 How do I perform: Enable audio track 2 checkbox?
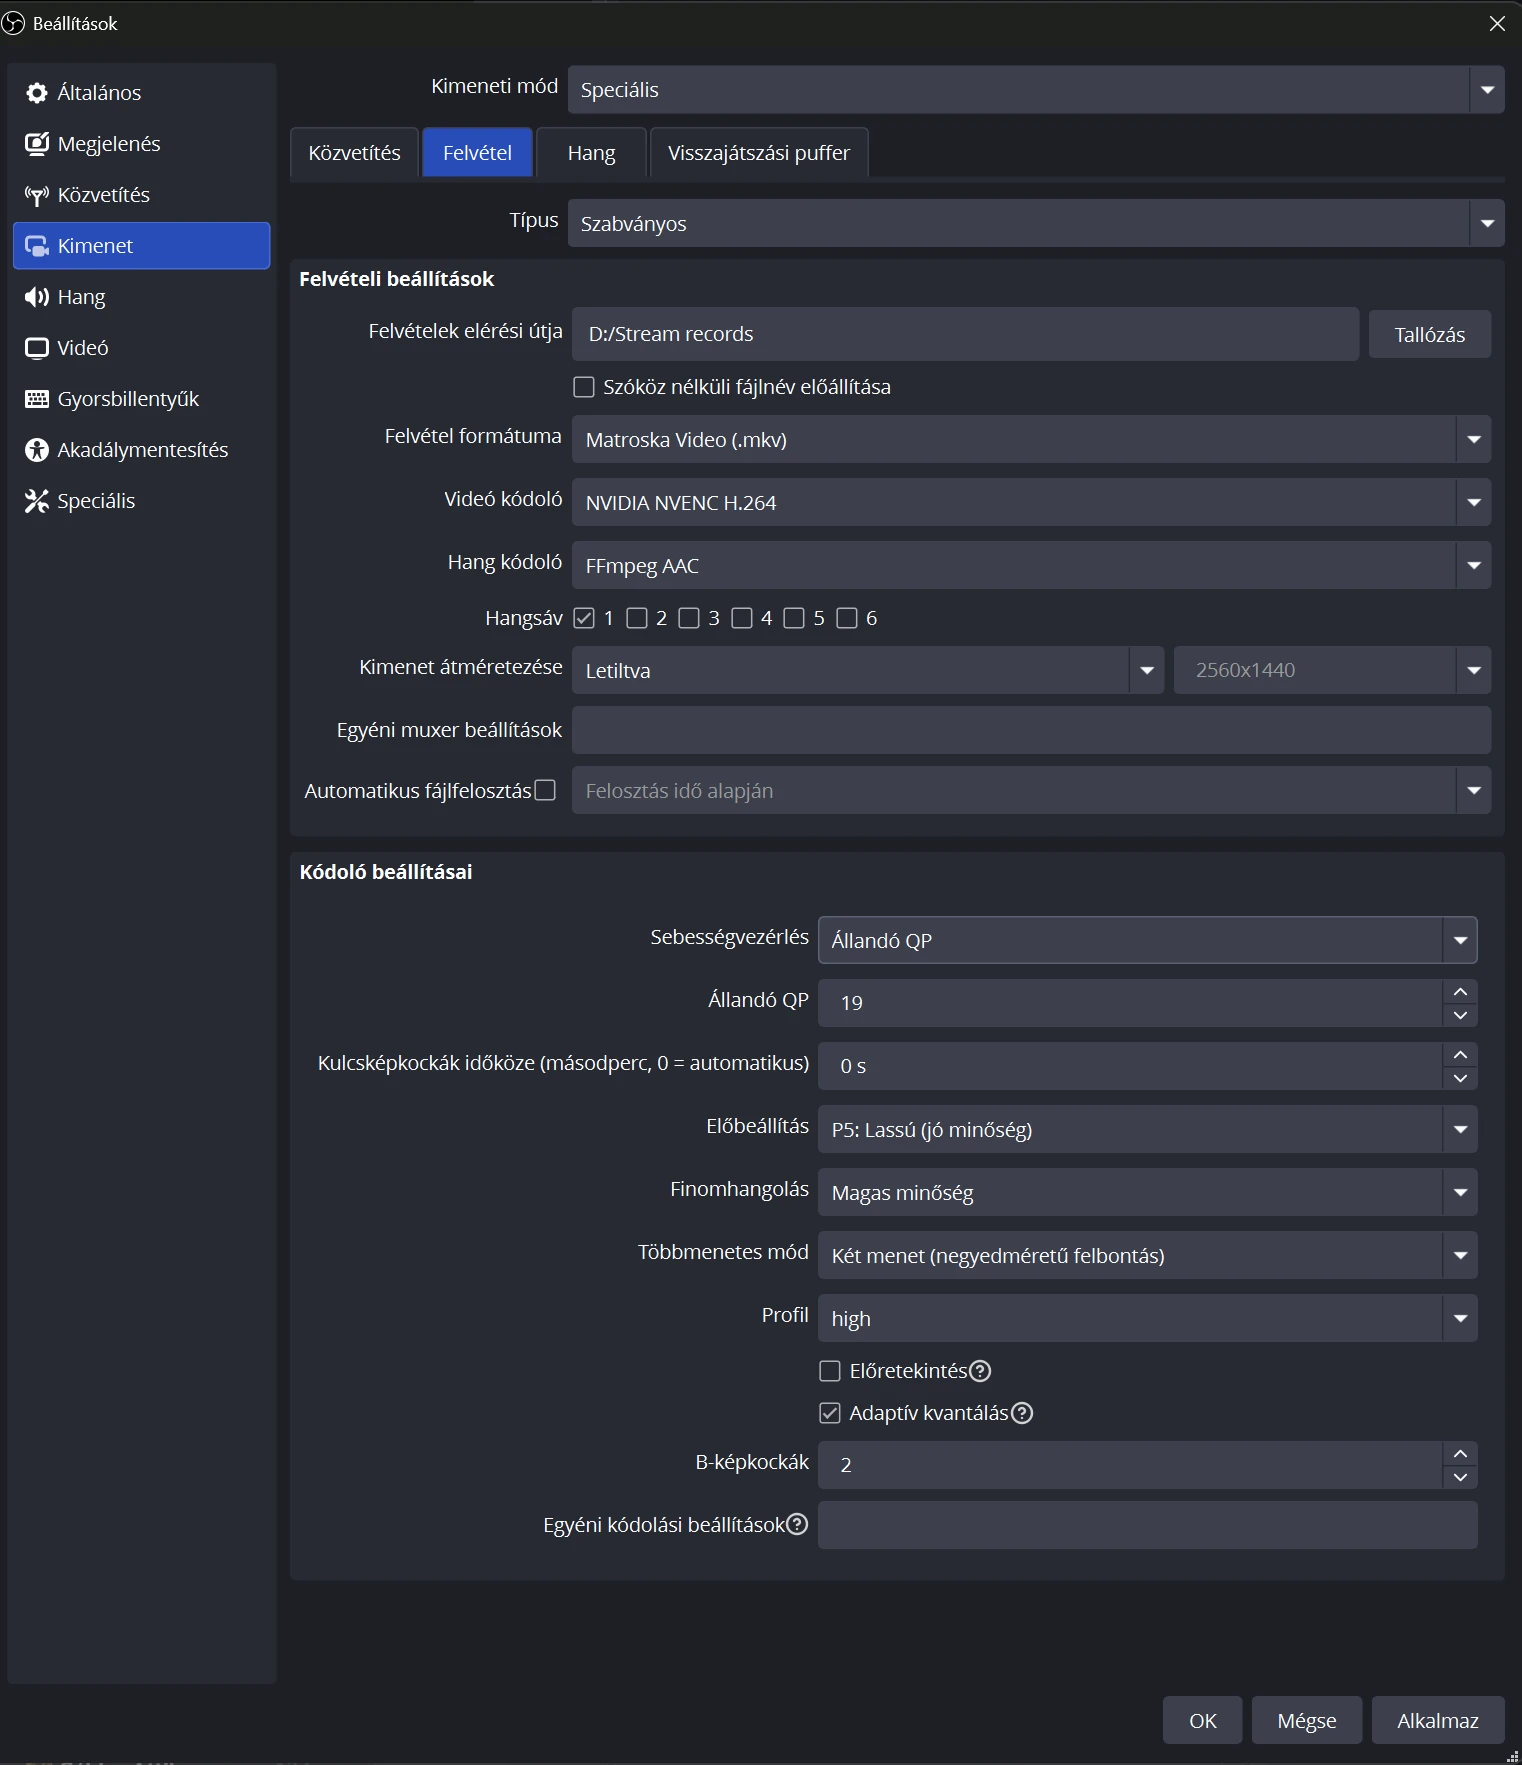pos(637,618)
